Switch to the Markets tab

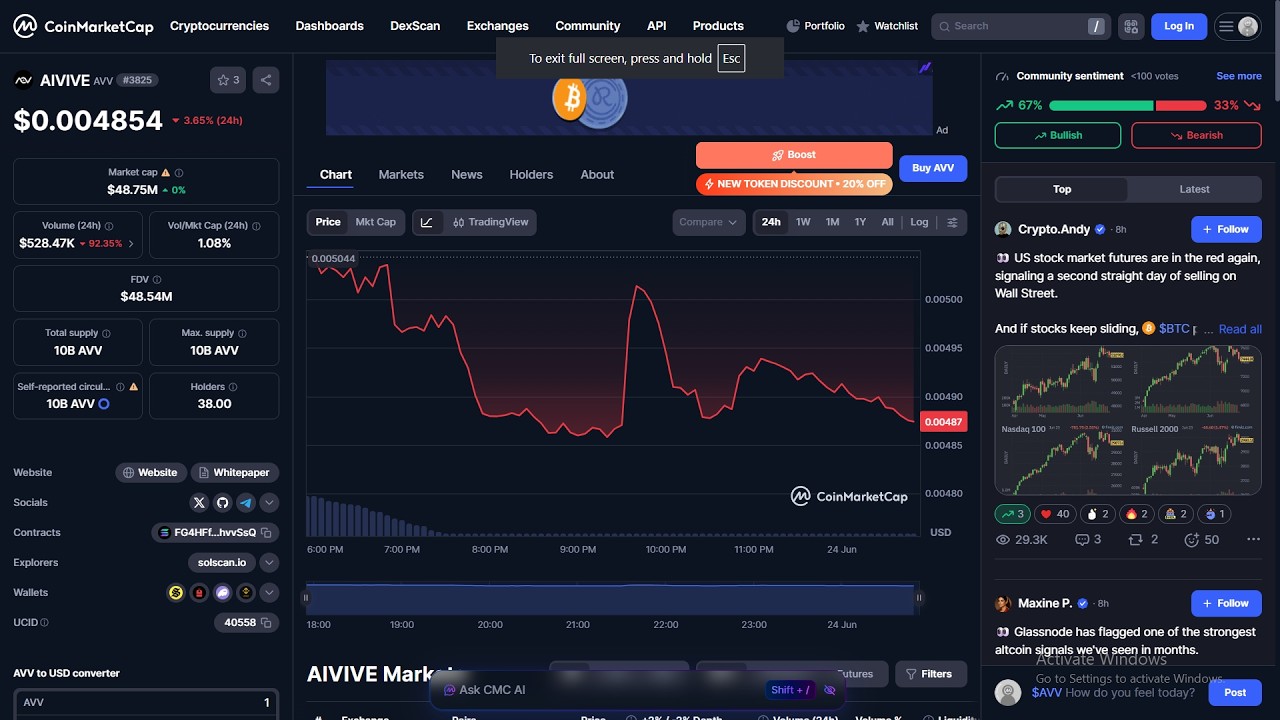[x=401, y=174]
